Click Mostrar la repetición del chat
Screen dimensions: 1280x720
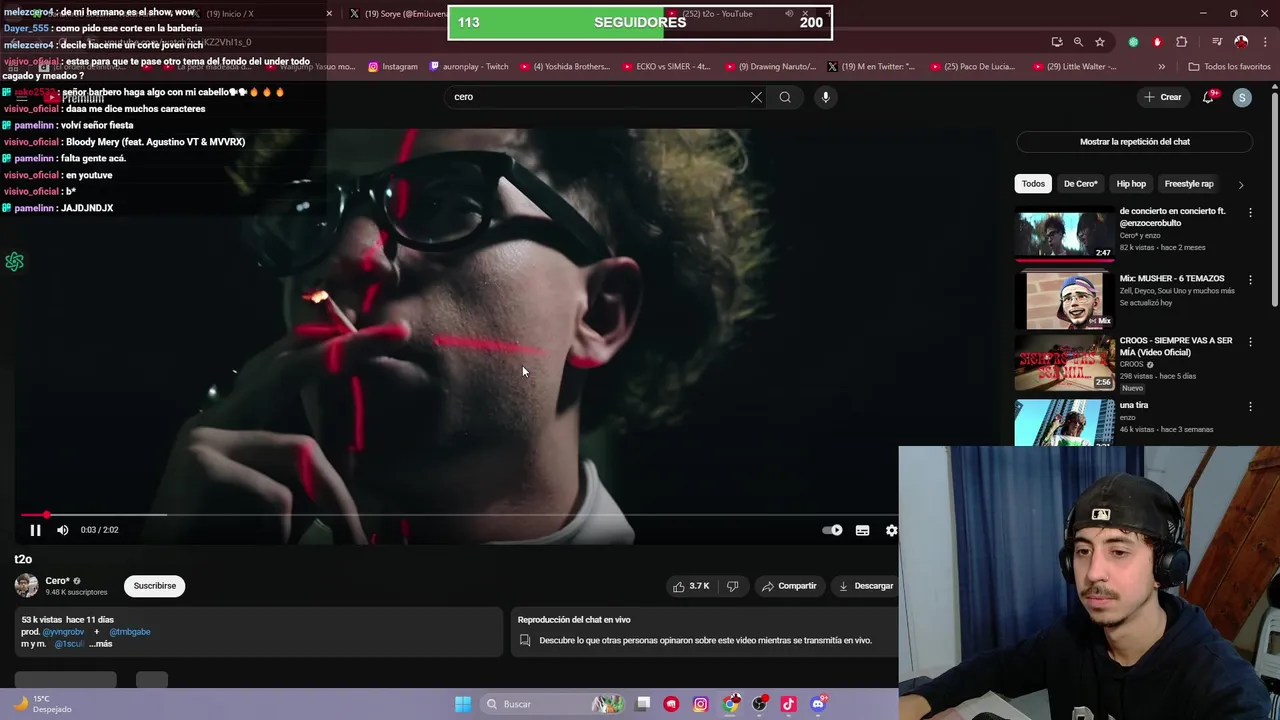click(1135, 142)
